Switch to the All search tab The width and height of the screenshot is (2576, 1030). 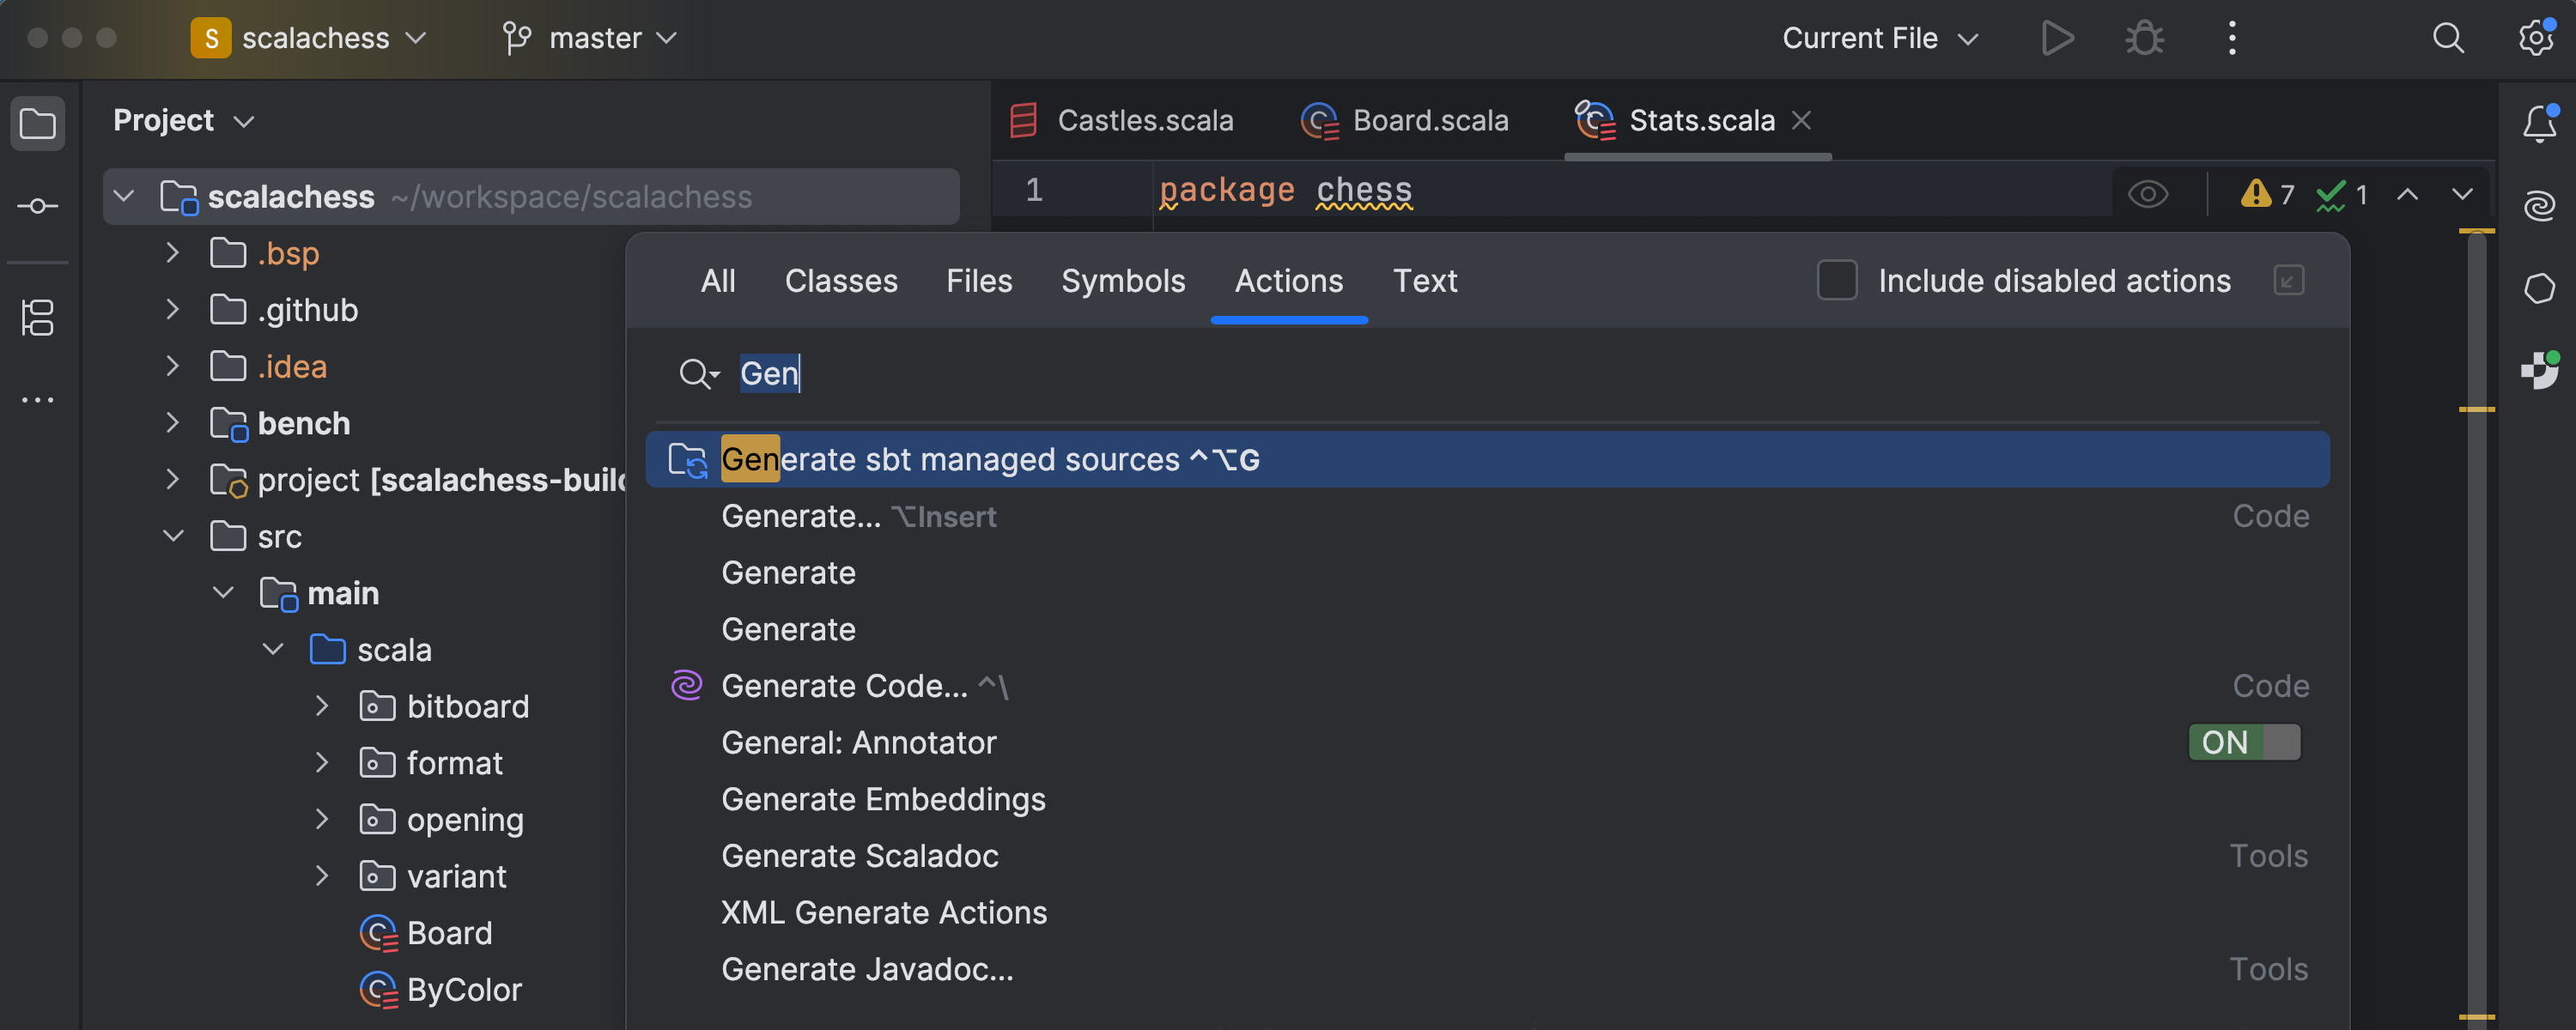[718, 281]
